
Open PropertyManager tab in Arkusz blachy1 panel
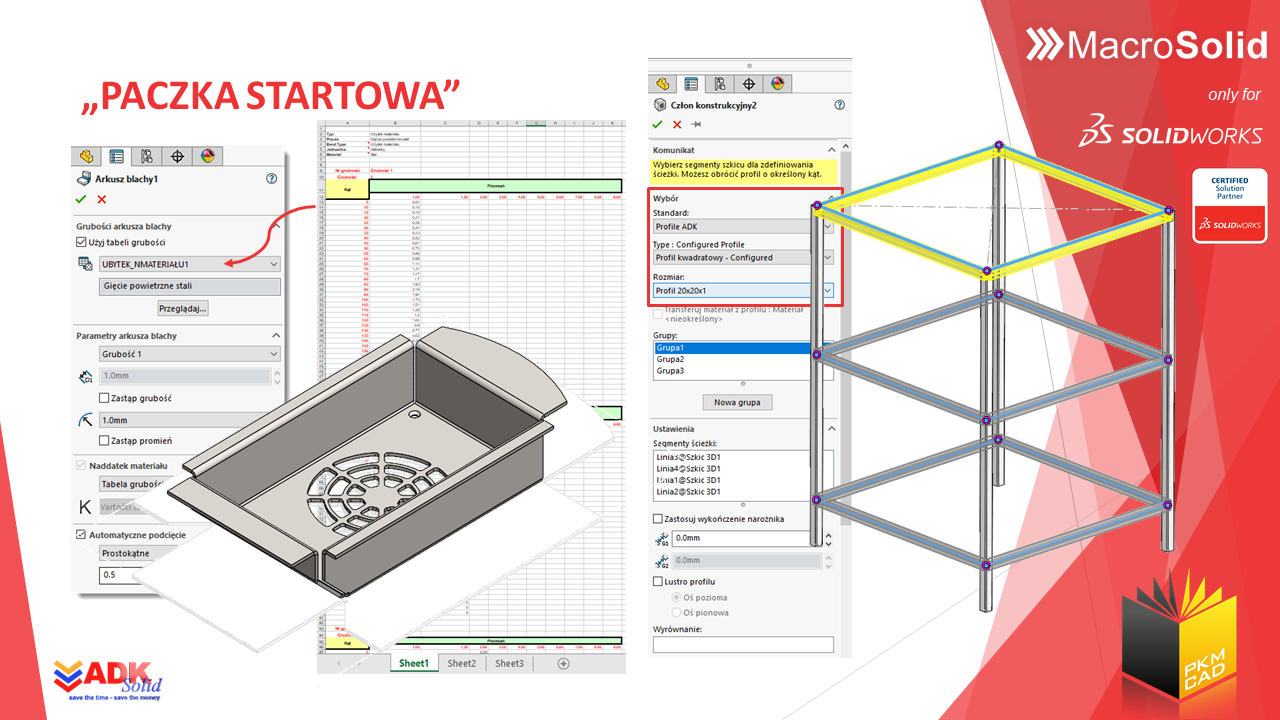tap(117, 156)
